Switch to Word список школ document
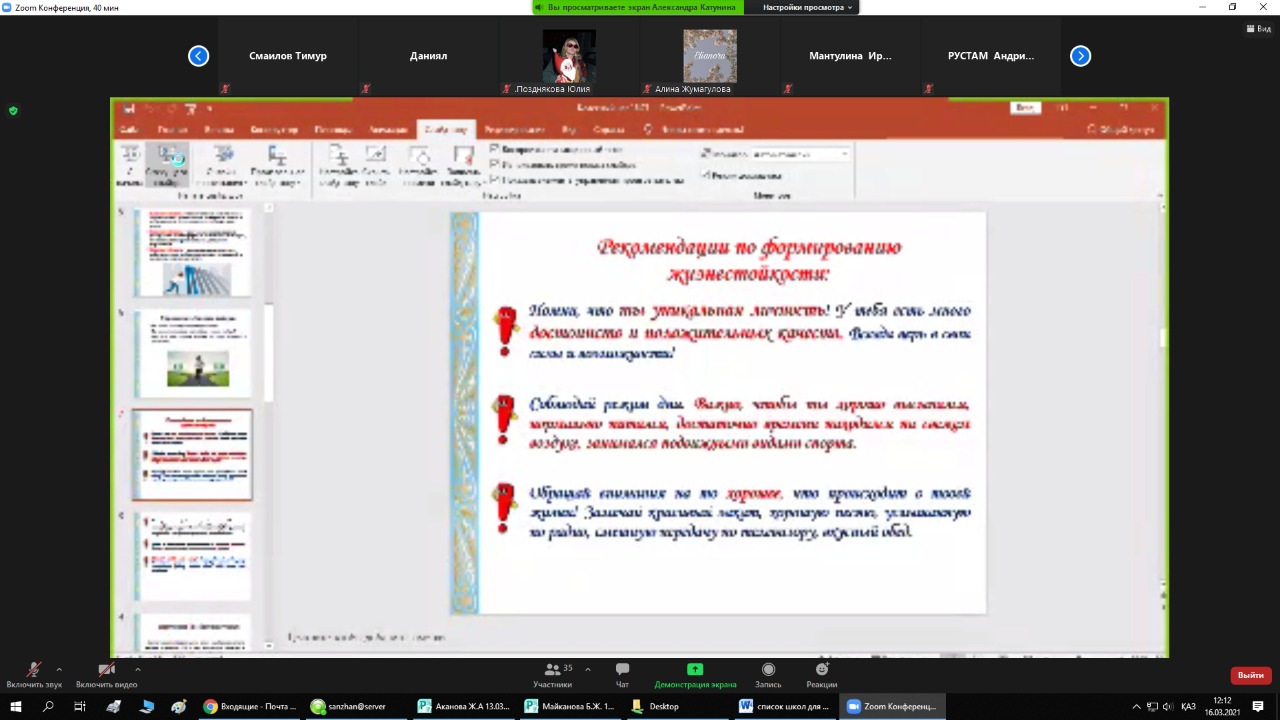1280x720 pixels. [x=785, y=706]
